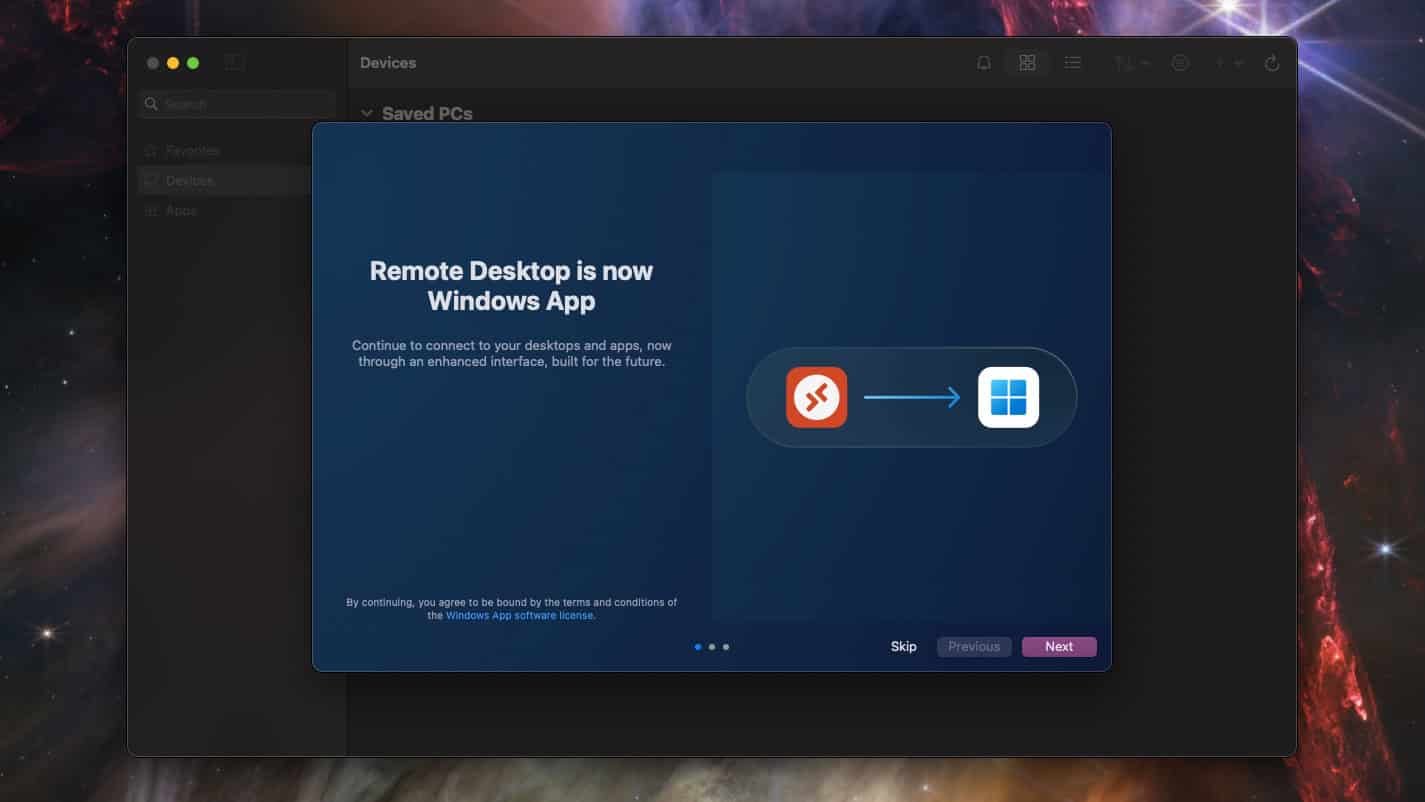Skip the Windows App introduction
The image size is (1425, 802).
click(904, 647)
